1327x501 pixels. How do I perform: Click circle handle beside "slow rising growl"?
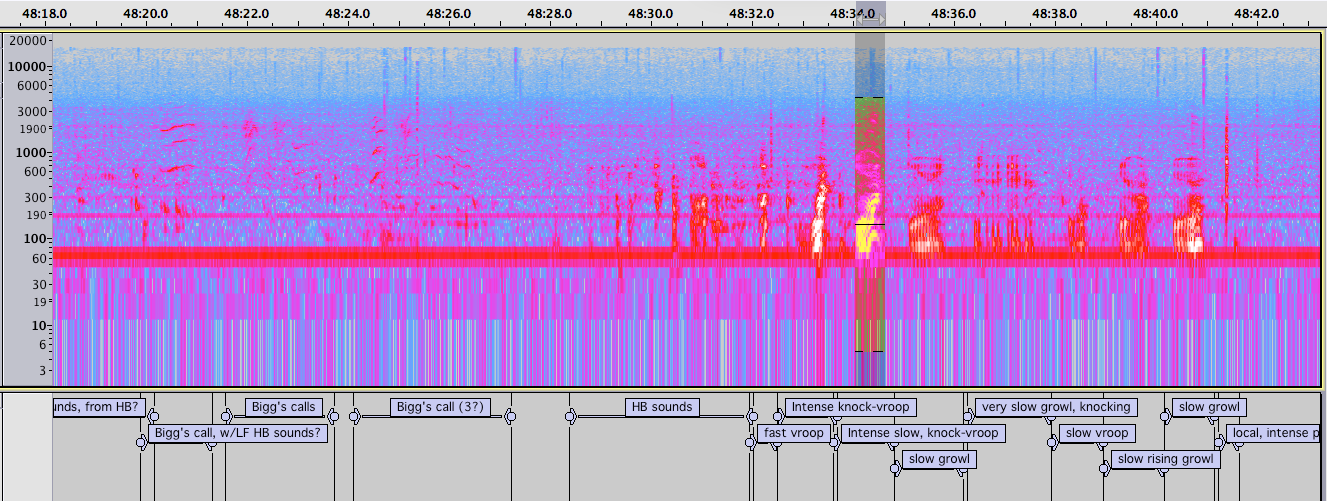[1104, 468]
